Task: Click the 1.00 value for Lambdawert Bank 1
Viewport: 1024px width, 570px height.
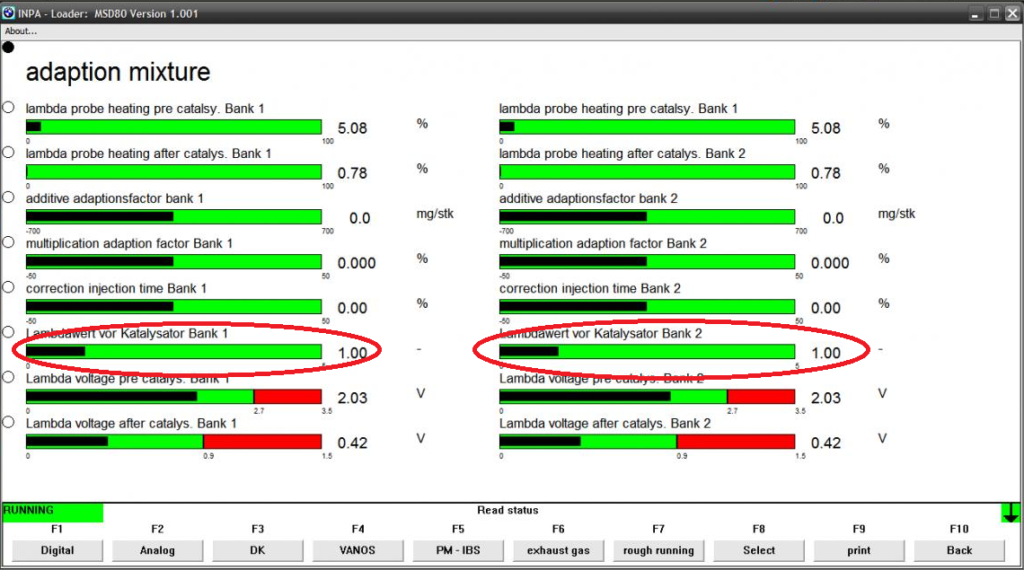Action: [x=353, y=353]
